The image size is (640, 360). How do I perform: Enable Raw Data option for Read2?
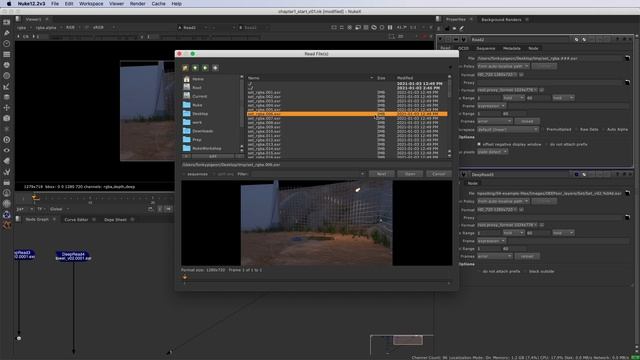576,129
